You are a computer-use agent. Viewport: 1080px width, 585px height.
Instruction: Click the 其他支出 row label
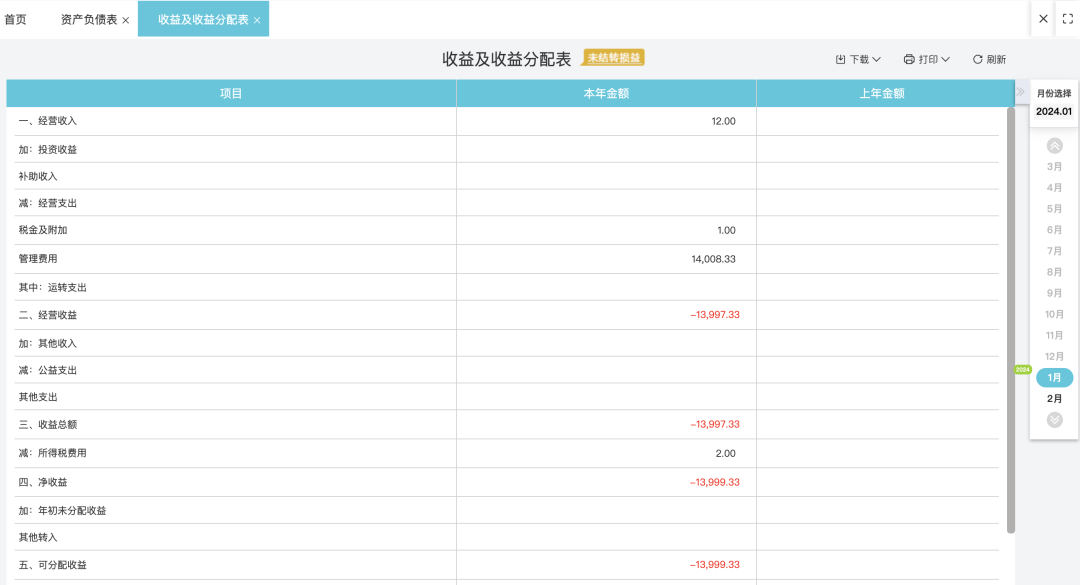click(38, 397)
